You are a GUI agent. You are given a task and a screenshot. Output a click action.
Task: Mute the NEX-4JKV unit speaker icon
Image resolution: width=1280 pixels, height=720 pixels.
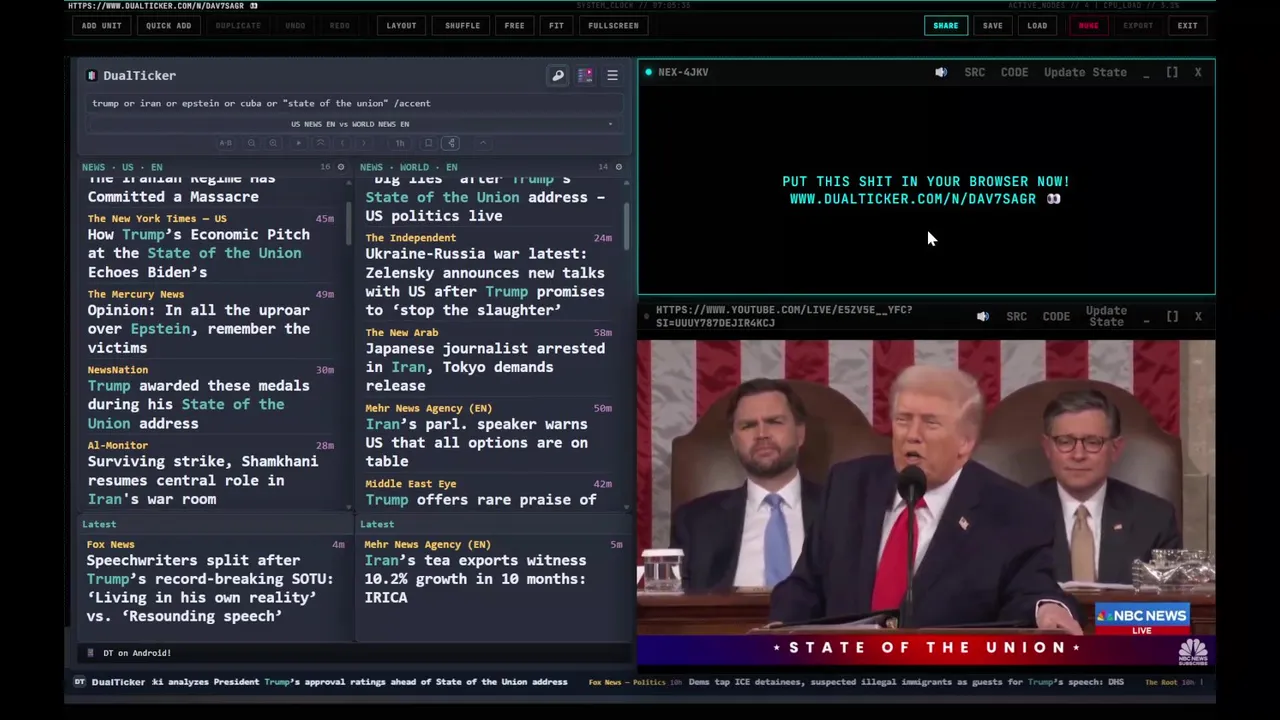tap(941, 72)
